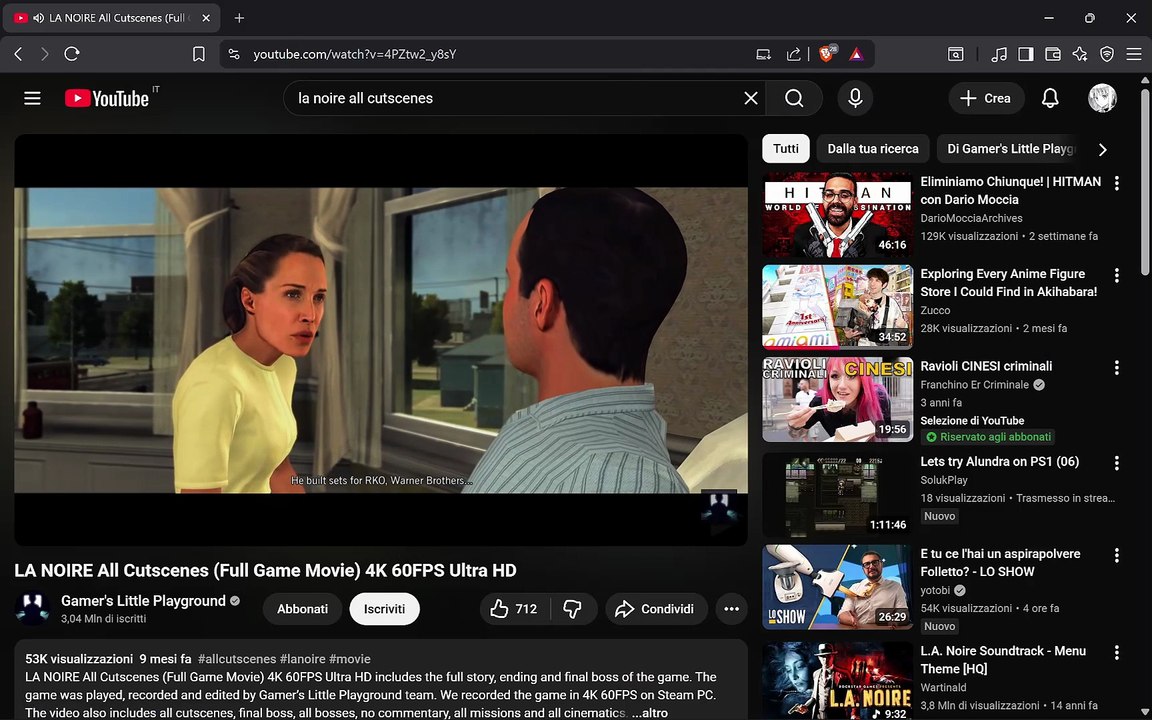The image size is (1152, 720).
Task: Open the L.A. Noire Soundtrack thumbnail
Action: (x=838, y=681)
